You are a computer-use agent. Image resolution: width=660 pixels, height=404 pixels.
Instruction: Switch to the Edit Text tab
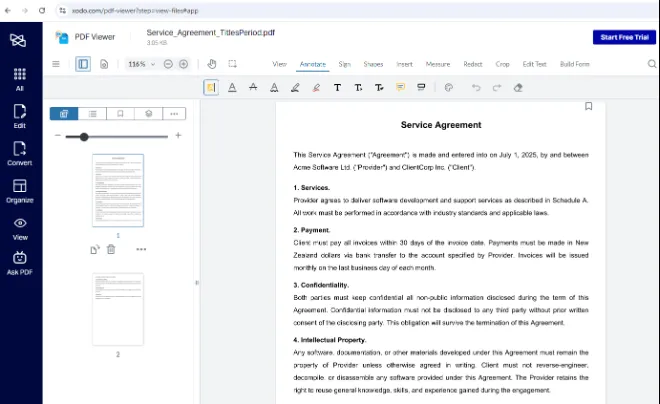point(535,64)
